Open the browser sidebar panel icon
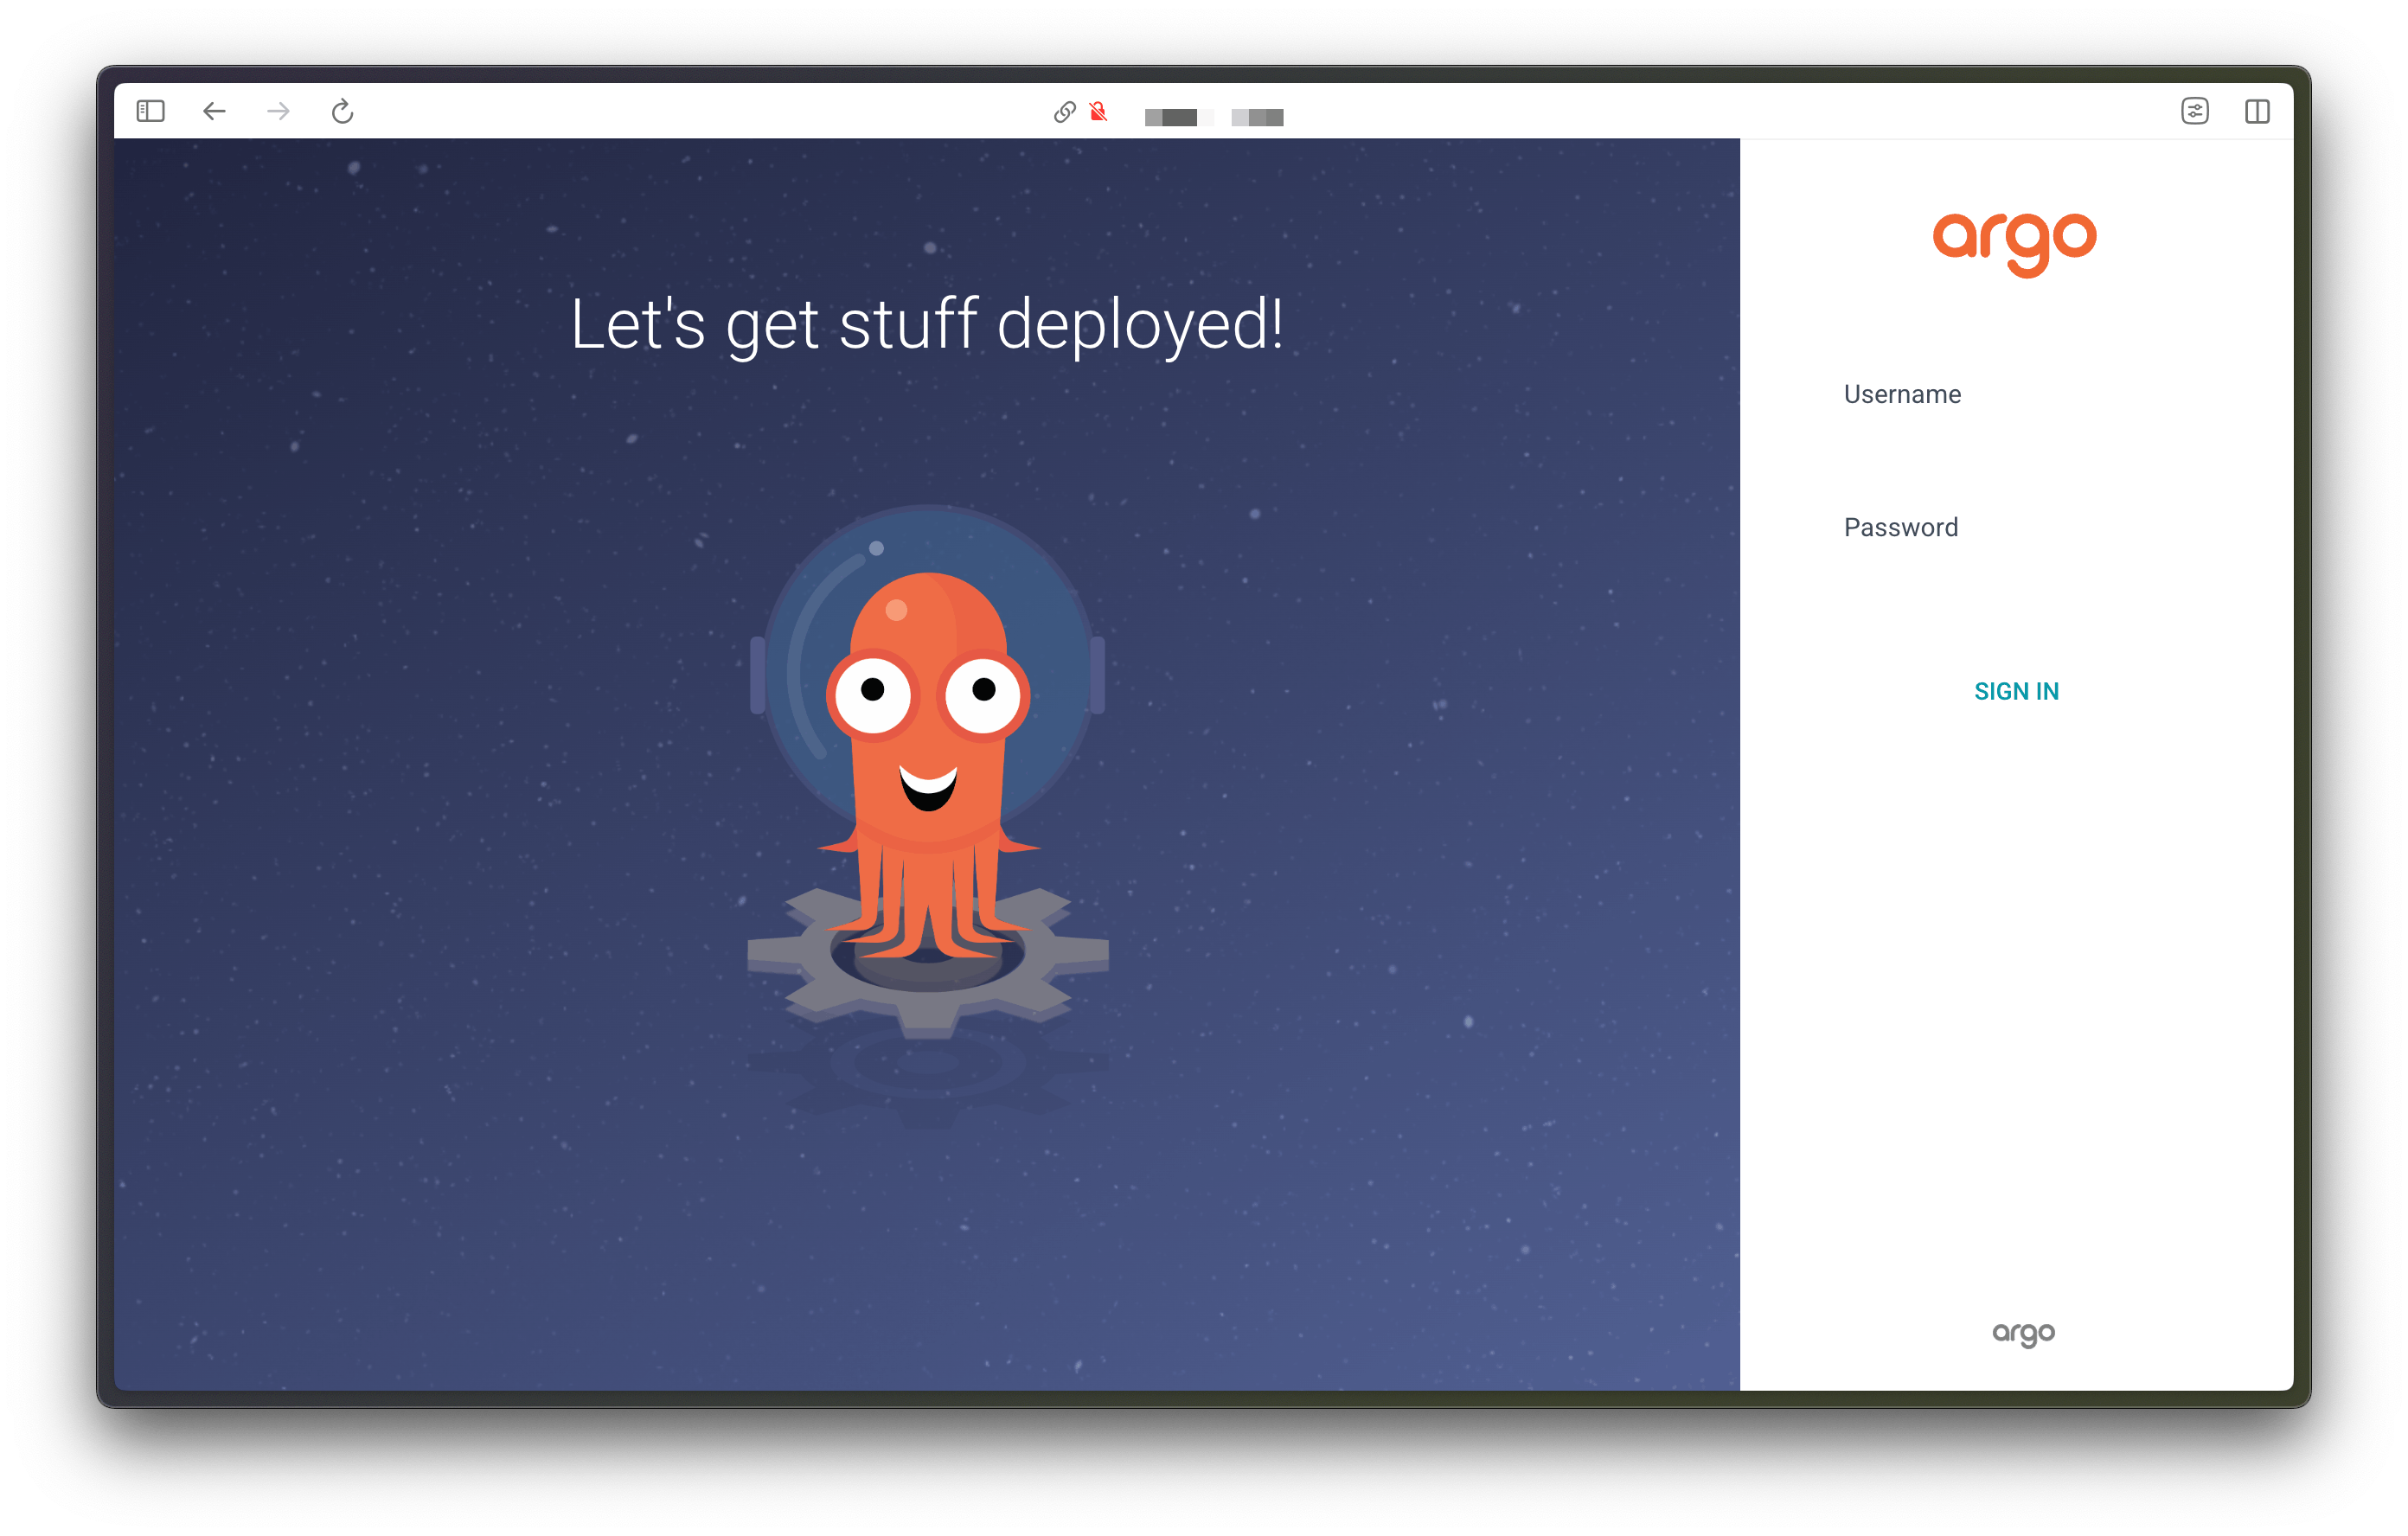Image resolution: width=2408 pixels, height=1536 pixels. point(150,111)
